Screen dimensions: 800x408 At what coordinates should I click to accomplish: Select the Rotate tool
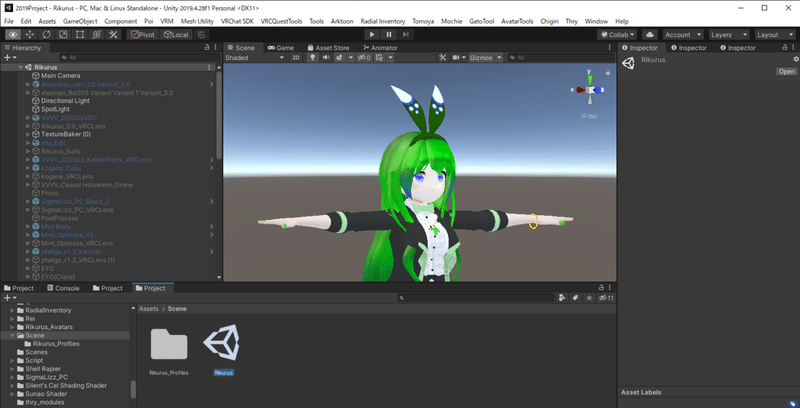46,35
